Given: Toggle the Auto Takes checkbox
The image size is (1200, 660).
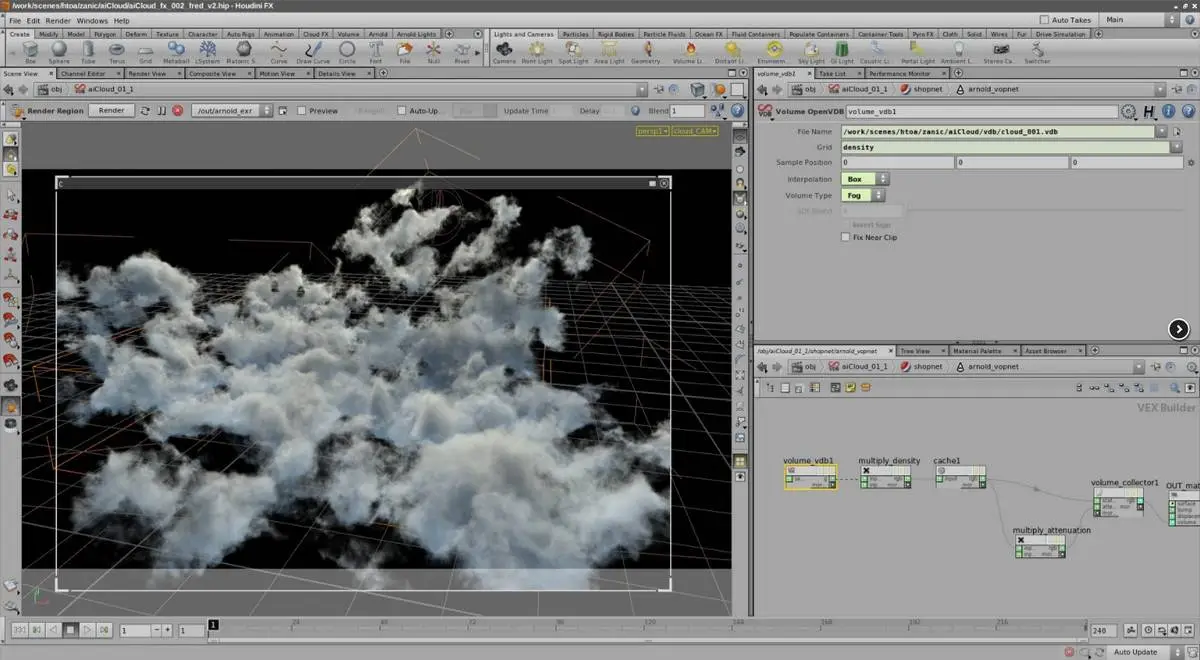Looking at the screenshot, I should [x=1045, y=20].
